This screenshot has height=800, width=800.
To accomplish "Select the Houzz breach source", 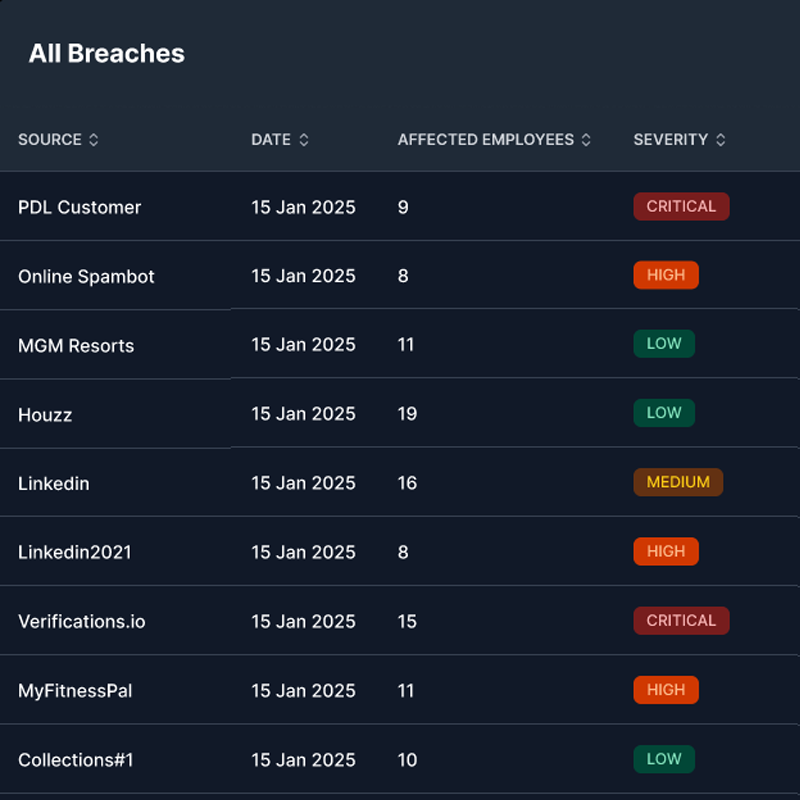I will (x=45, y=414).
